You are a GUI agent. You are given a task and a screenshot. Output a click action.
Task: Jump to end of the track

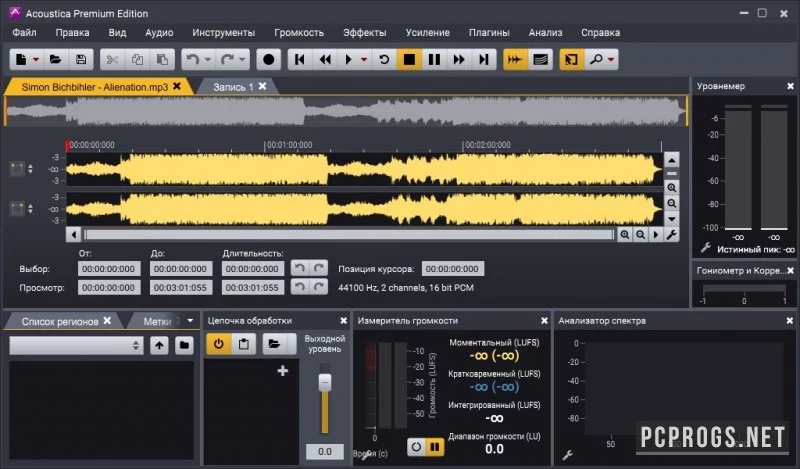tap(484, 59)
